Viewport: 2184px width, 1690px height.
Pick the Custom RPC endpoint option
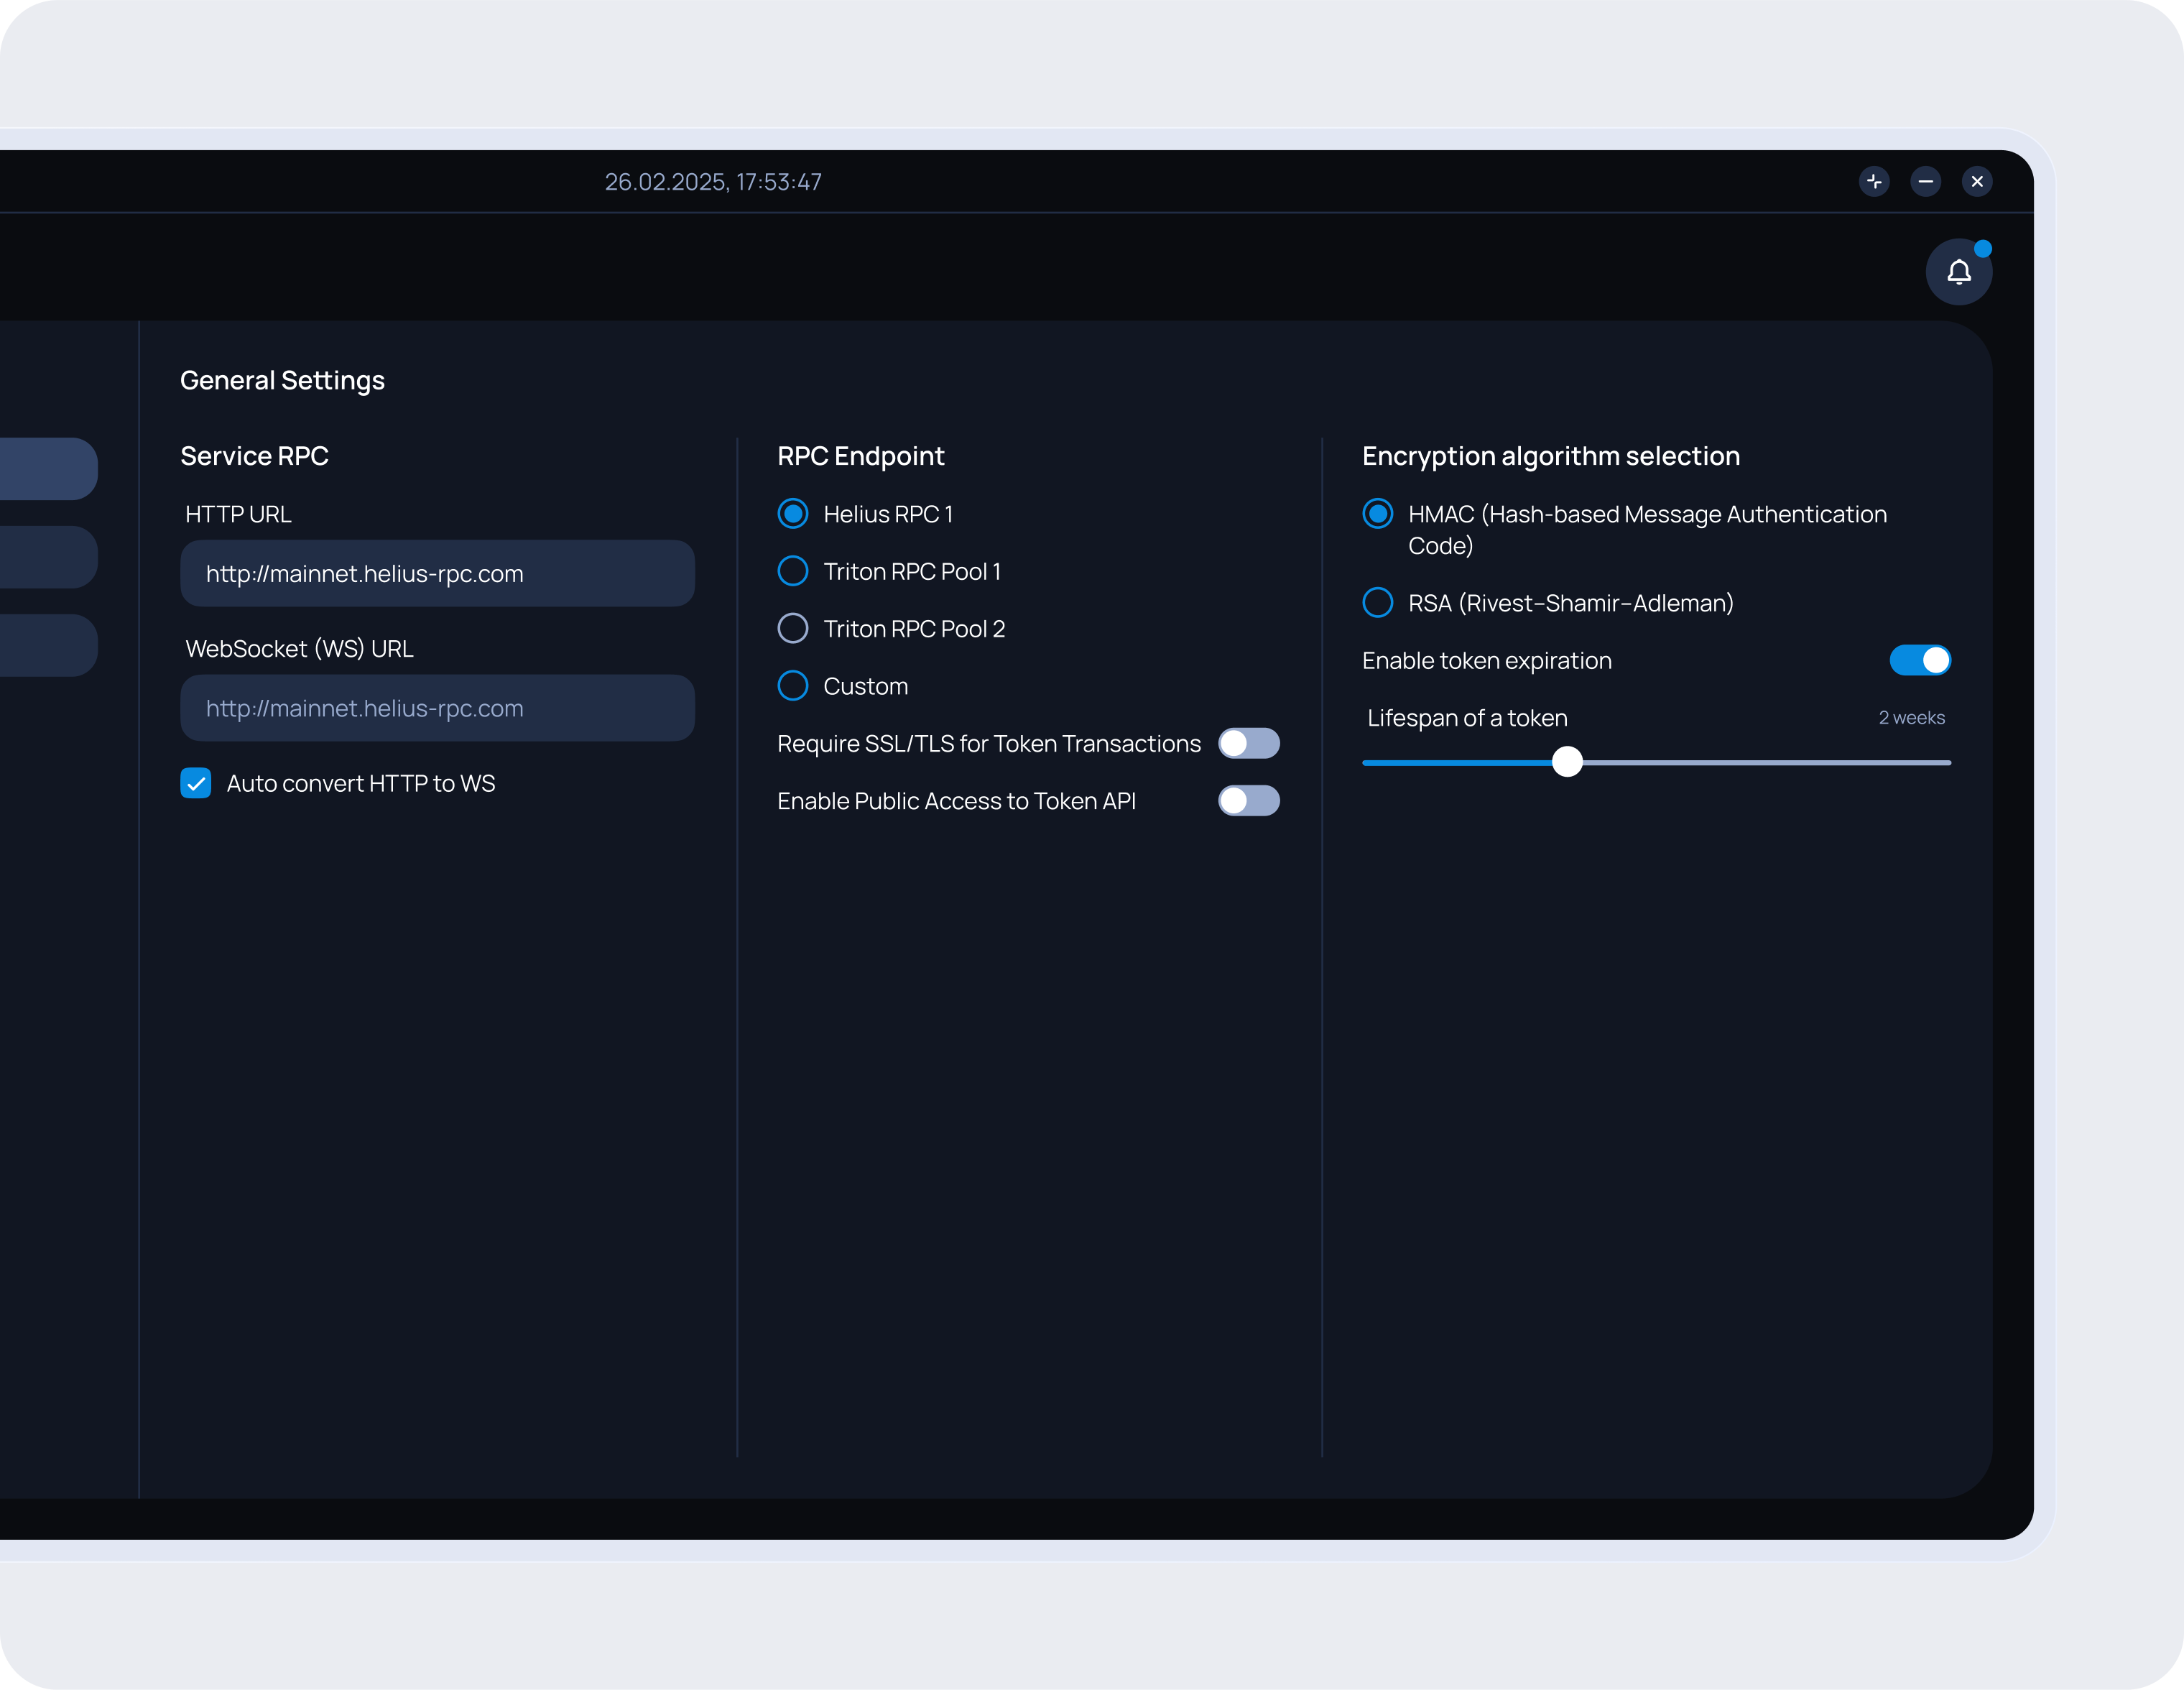[793, 686]
